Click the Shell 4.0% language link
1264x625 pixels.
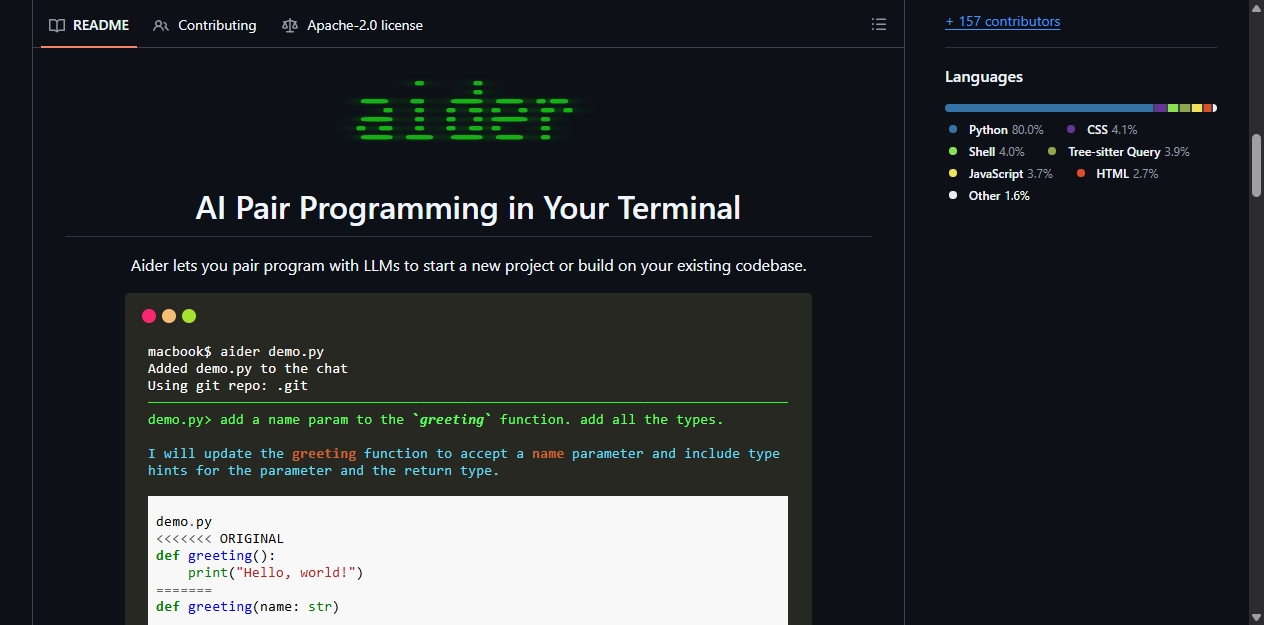click(x=987, y=152)
